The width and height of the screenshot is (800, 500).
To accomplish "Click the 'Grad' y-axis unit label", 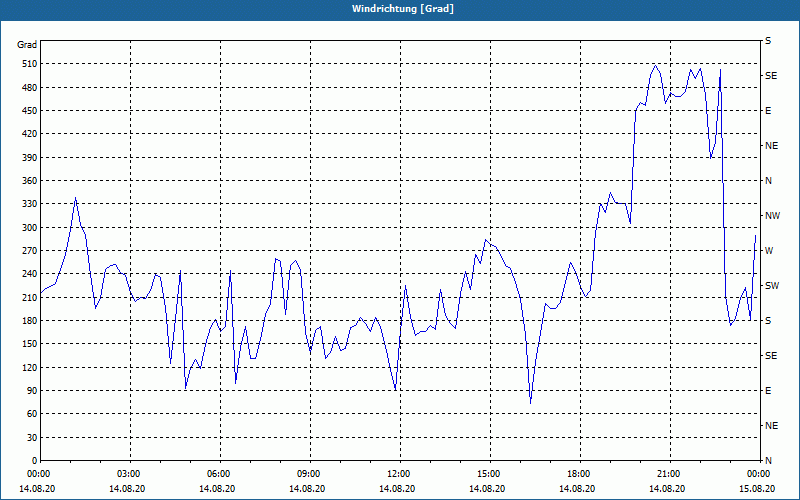I will [x=27, y=45].
